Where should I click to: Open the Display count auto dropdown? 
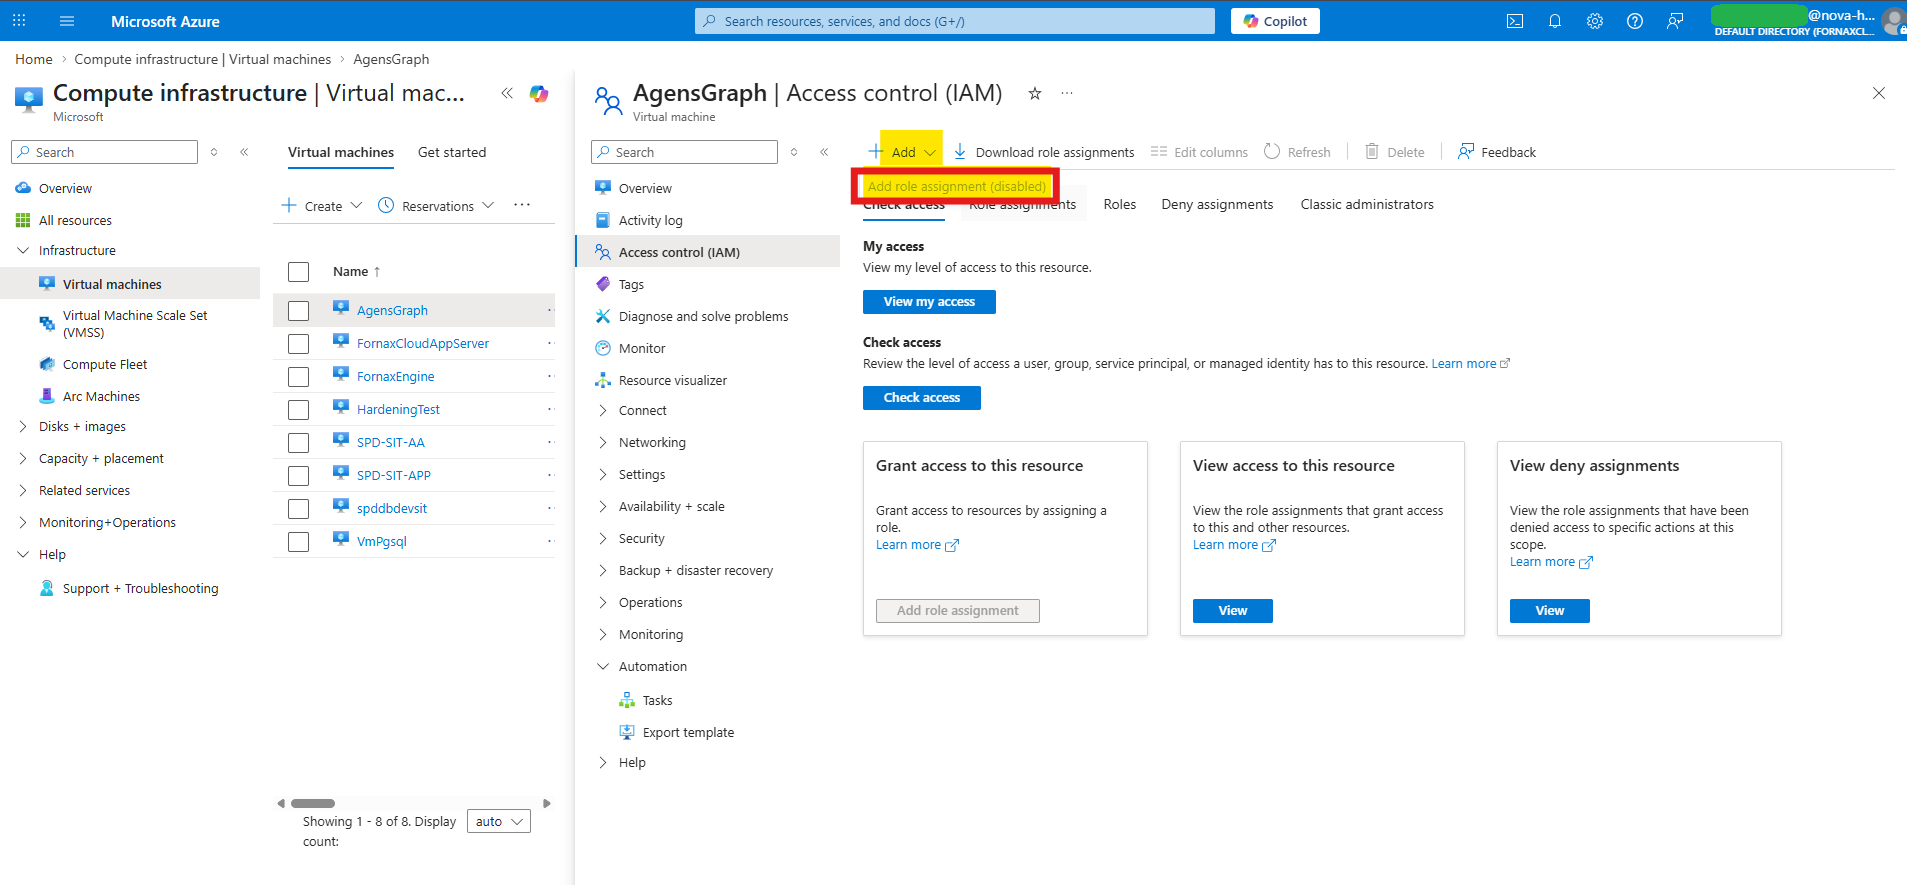pos(499,821)
